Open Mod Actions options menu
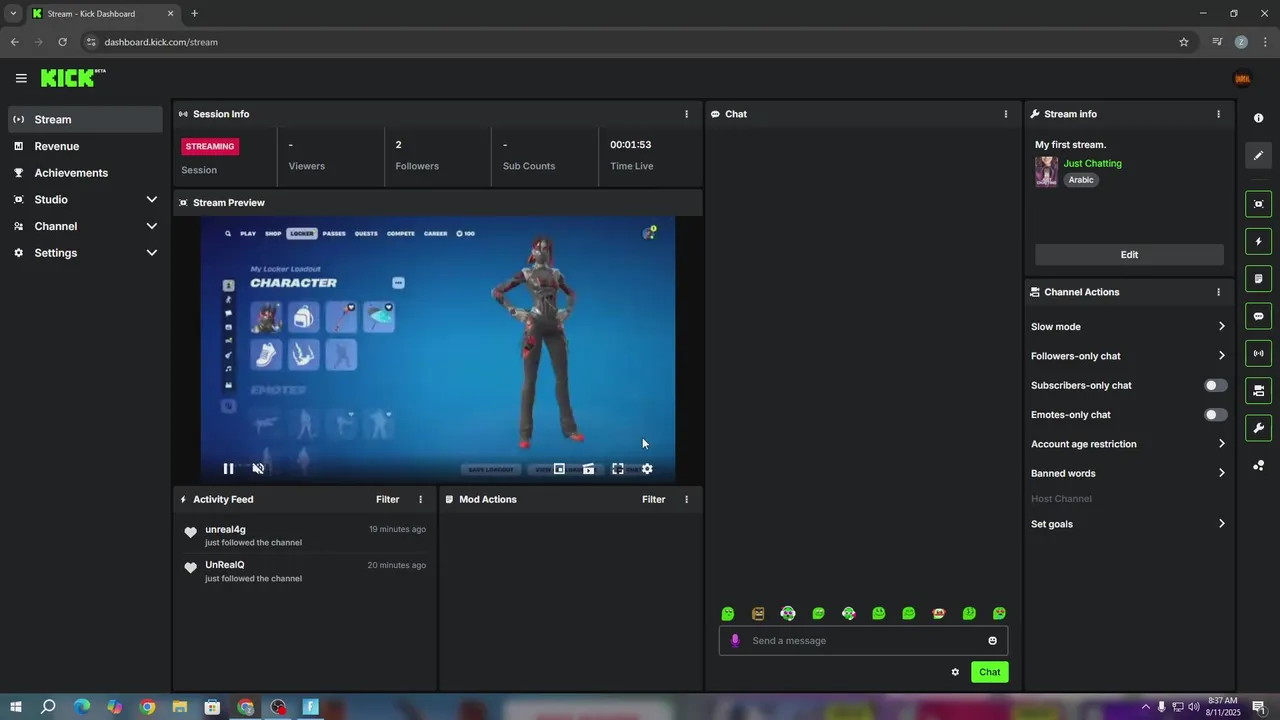 (x=686, y=499)
